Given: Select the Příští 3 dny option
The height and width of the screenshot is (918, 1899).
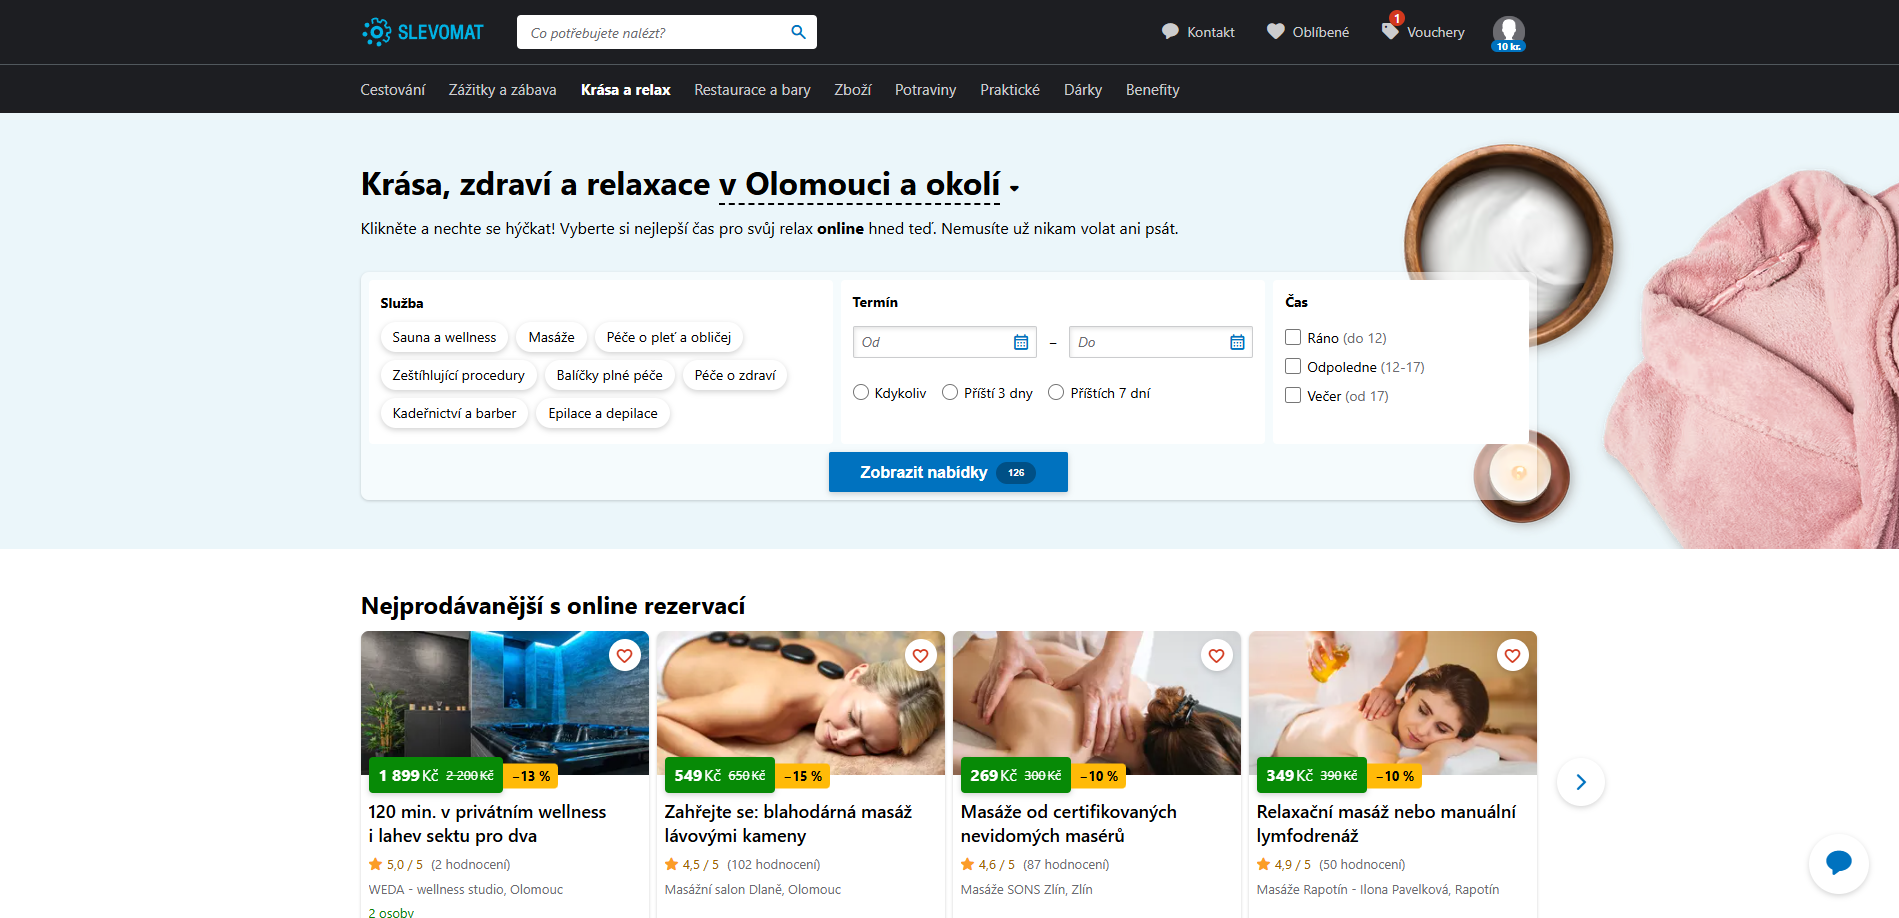Looking at the screenshot, I should click(950, 393).
